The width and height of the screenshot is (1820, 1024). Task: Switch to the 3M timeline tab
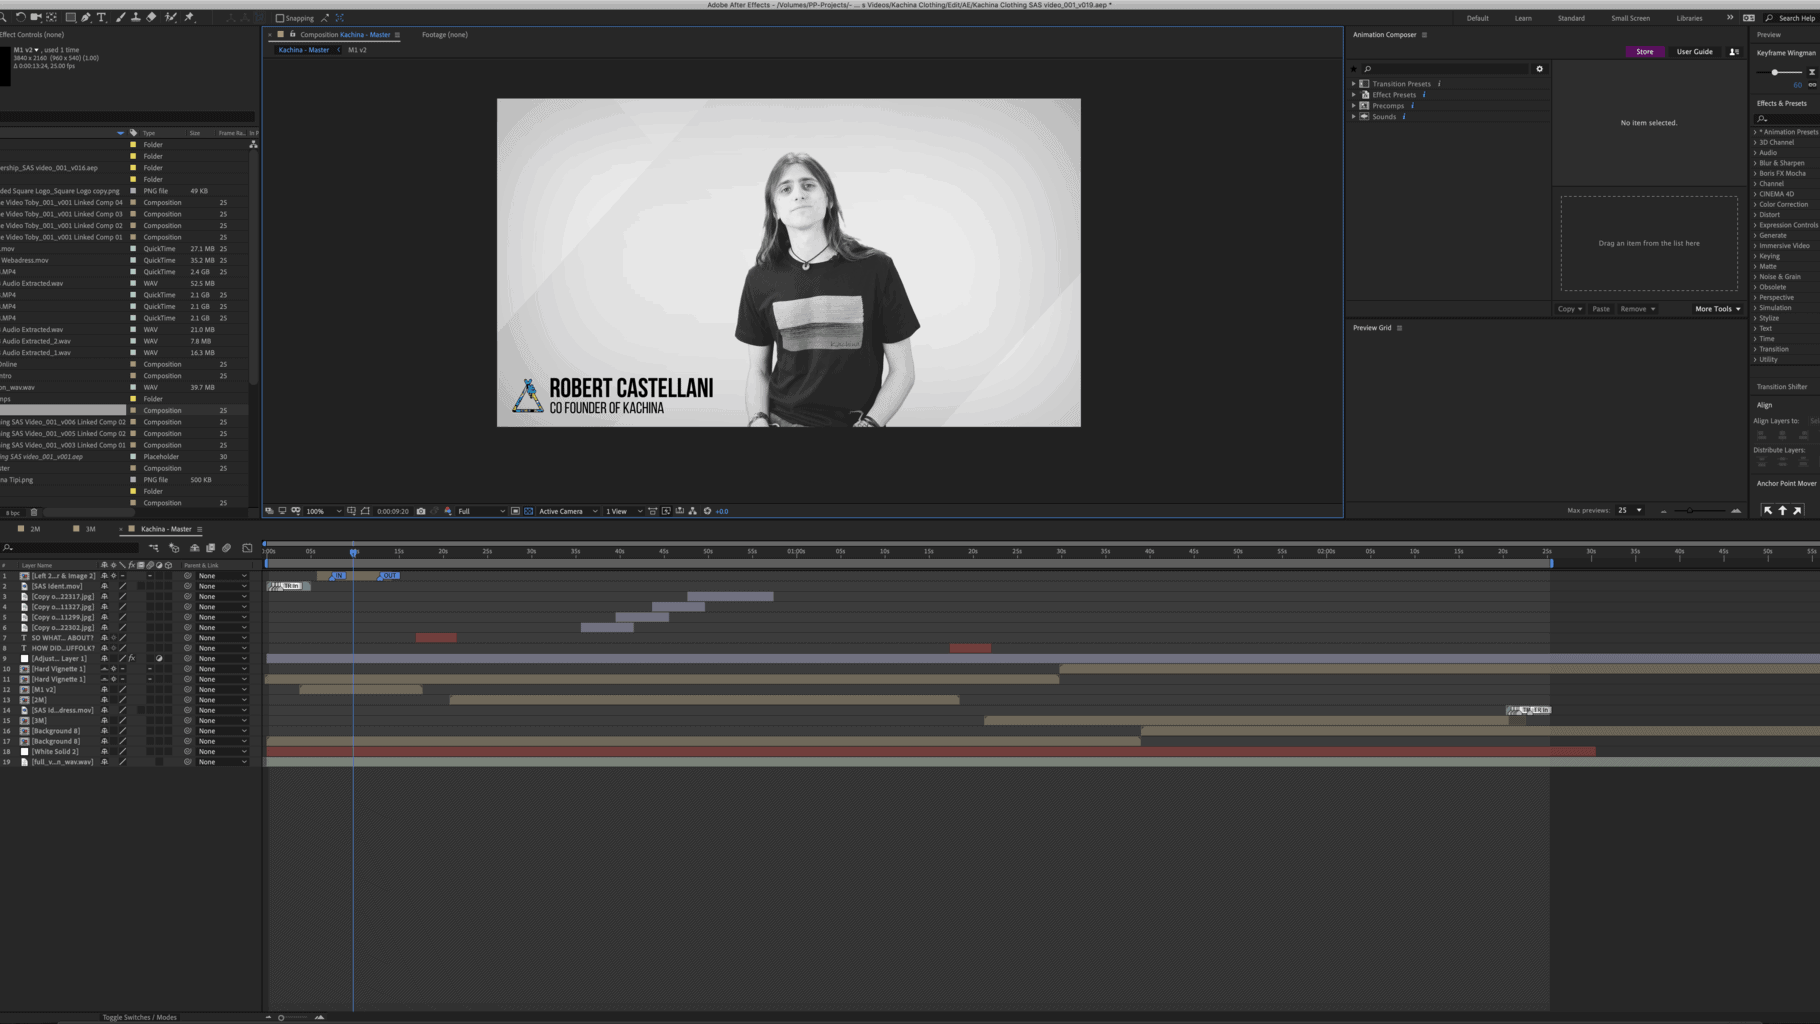(x=90, y=529)
